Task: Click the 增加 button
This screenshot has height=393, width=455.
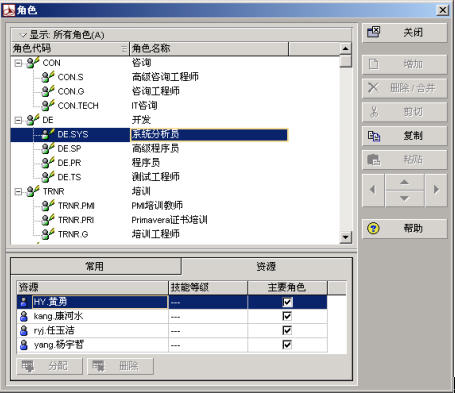Action: pos(404,64)
